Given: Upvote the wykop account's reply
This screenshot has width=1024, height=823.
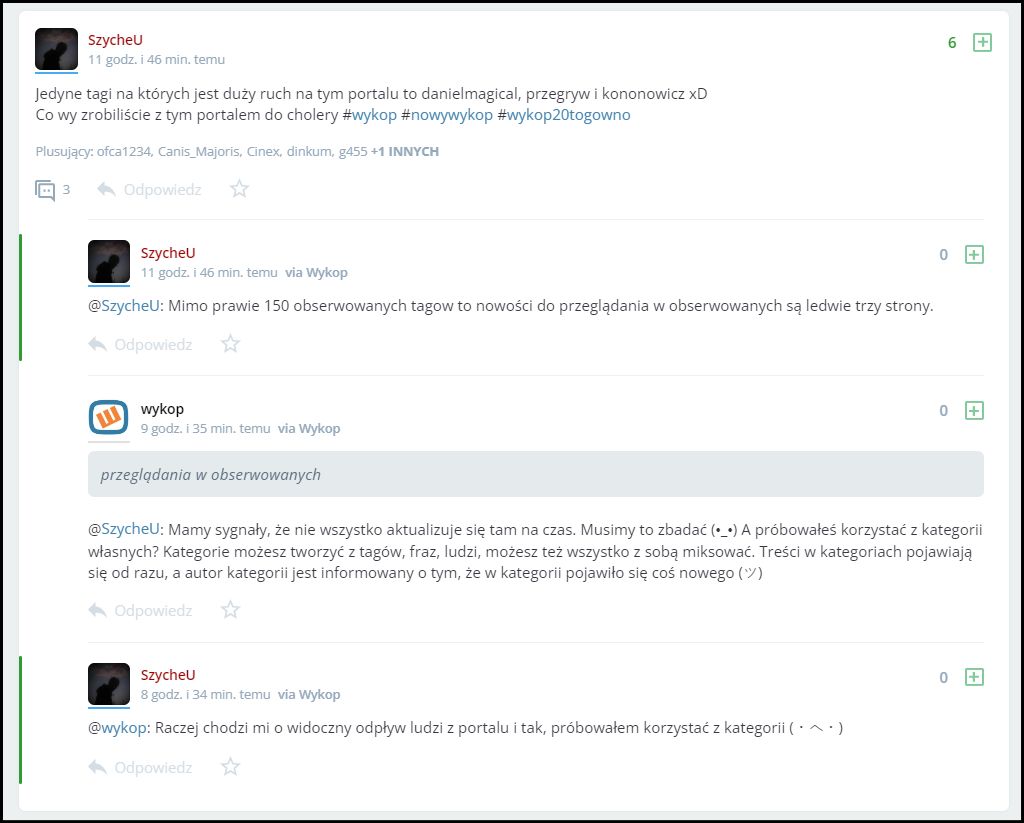Looking at the screenshot, I should [x=974, y=411].
